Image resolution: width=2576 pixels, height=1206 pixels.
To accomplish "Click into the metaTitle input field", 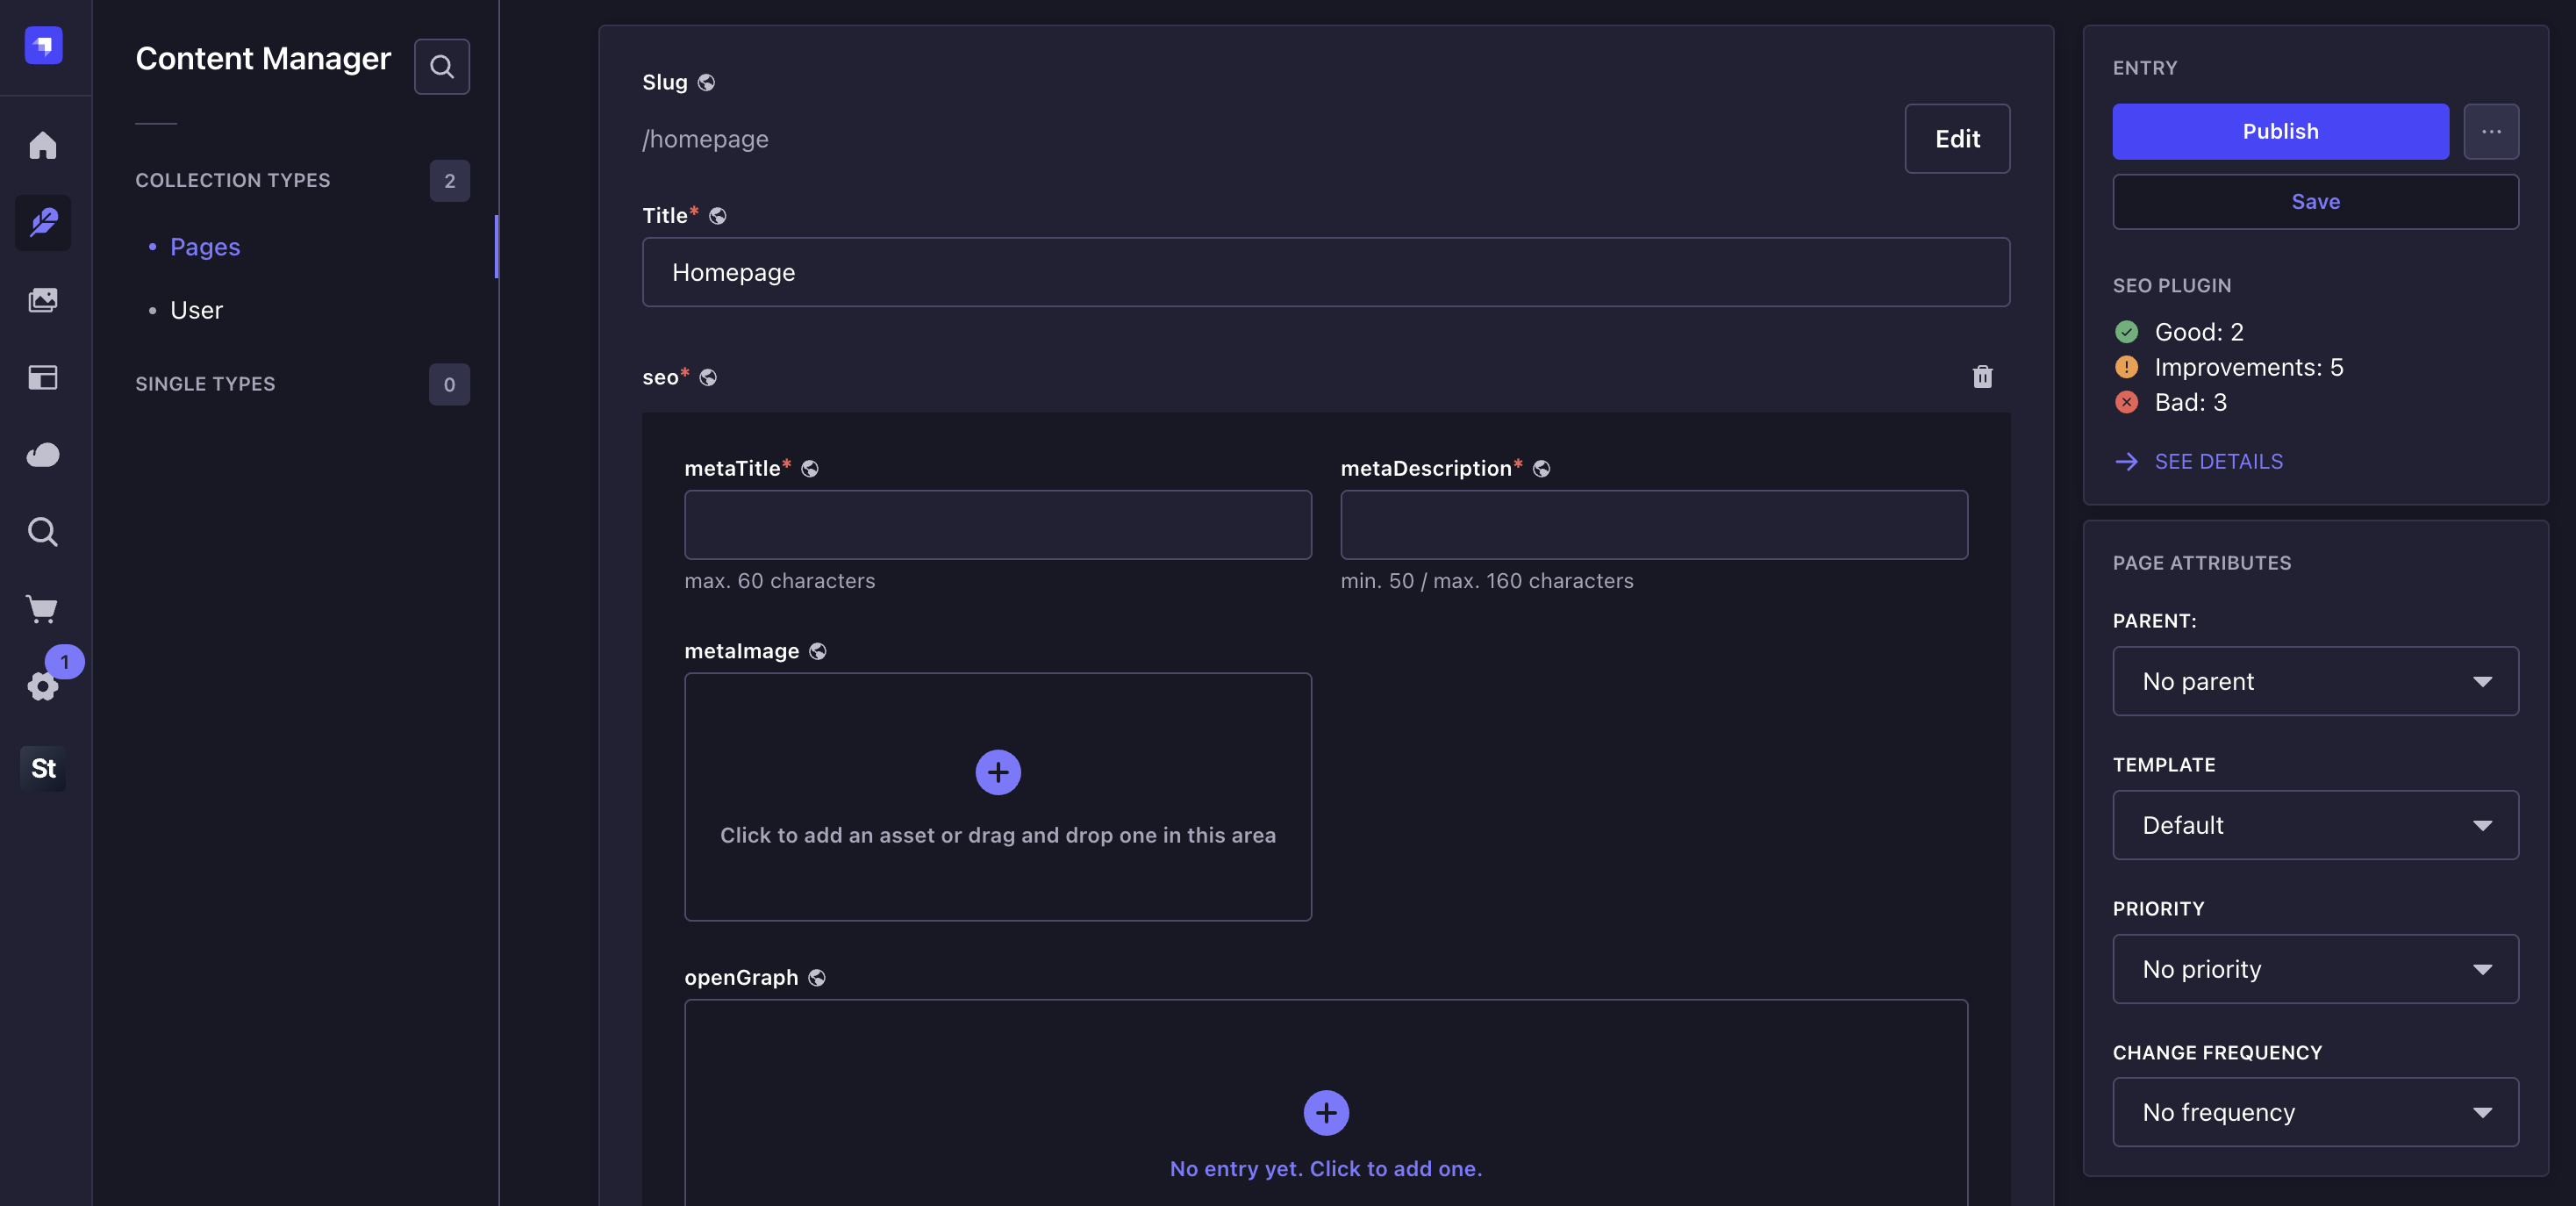I will pos(997,525).
